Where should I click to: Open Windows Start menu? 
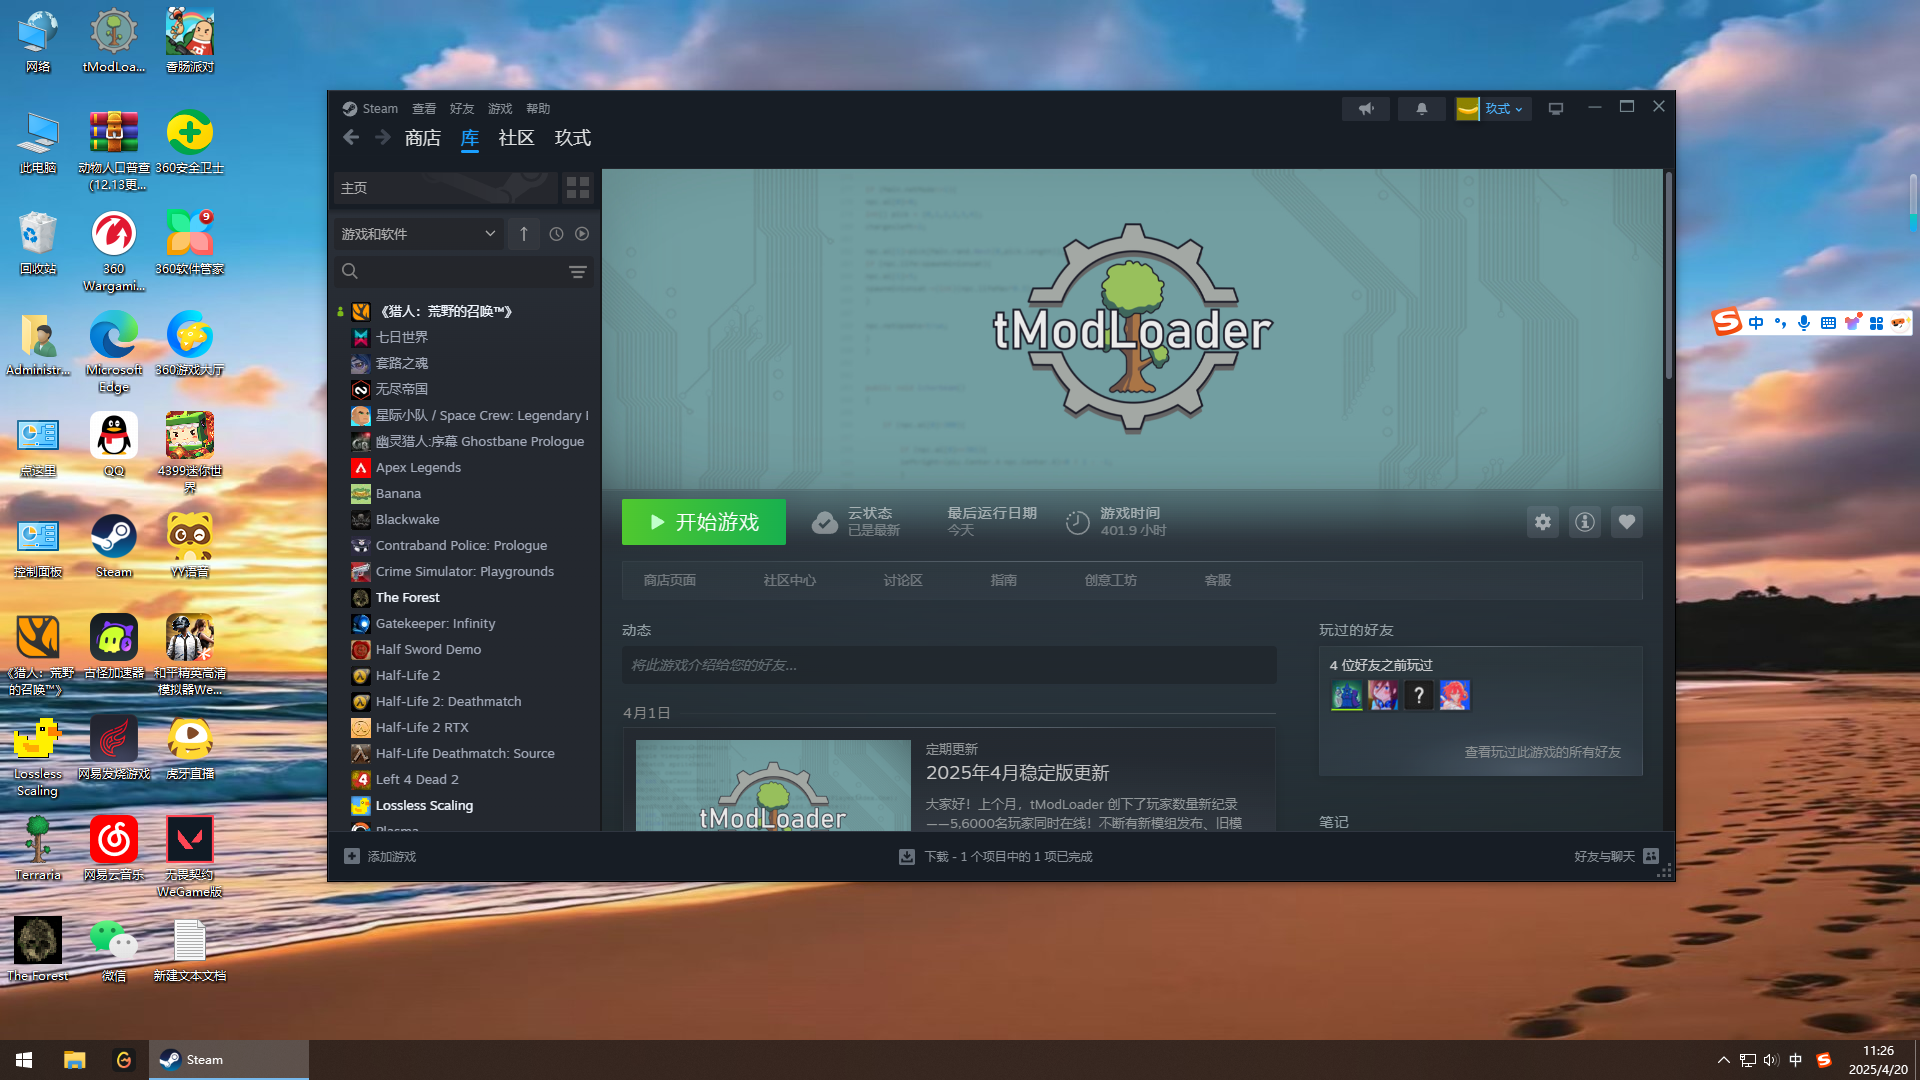(24, 1060)
